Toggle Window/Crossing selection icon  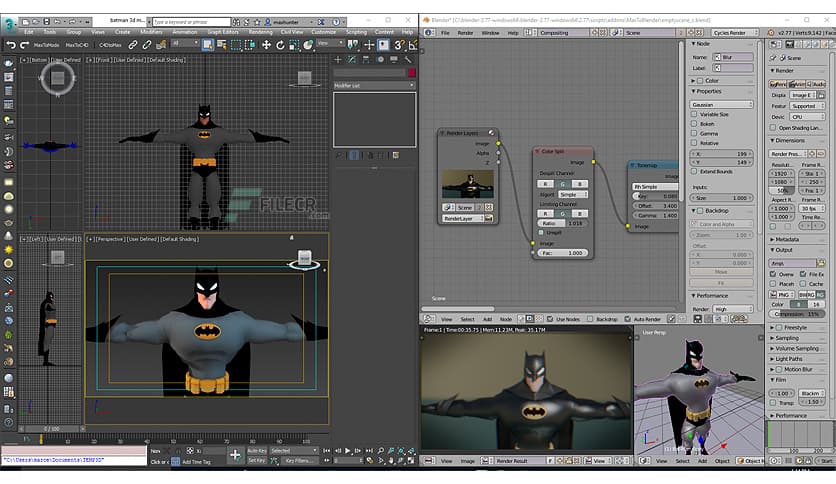pyautogui.click(x=250, y=45)
